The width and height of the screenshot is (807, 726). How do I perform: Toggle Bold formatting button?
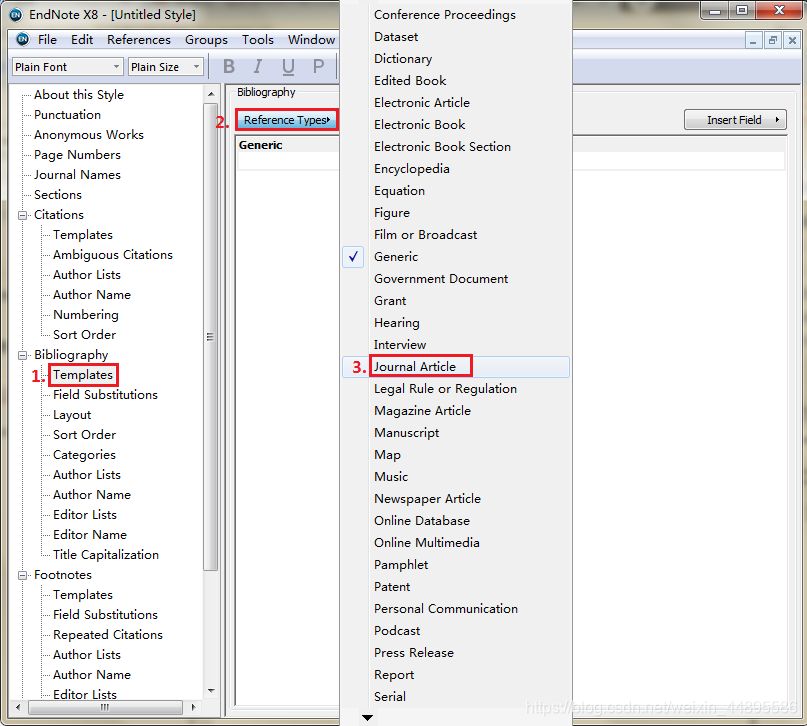tap(229, 66)
